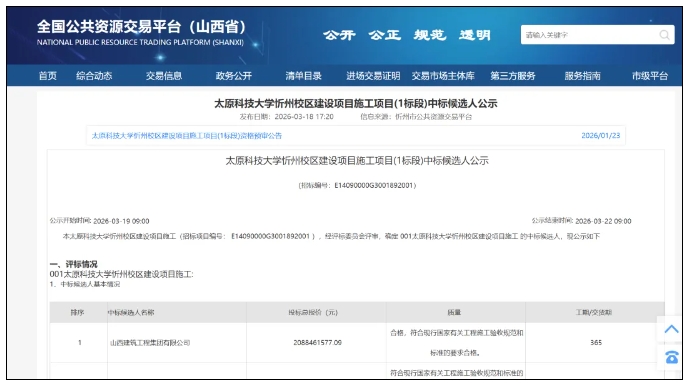The height and width of the screenshot is (383, 688).
Task: Click the bold page title 中标候选人公示
Action: pos(355,104)
